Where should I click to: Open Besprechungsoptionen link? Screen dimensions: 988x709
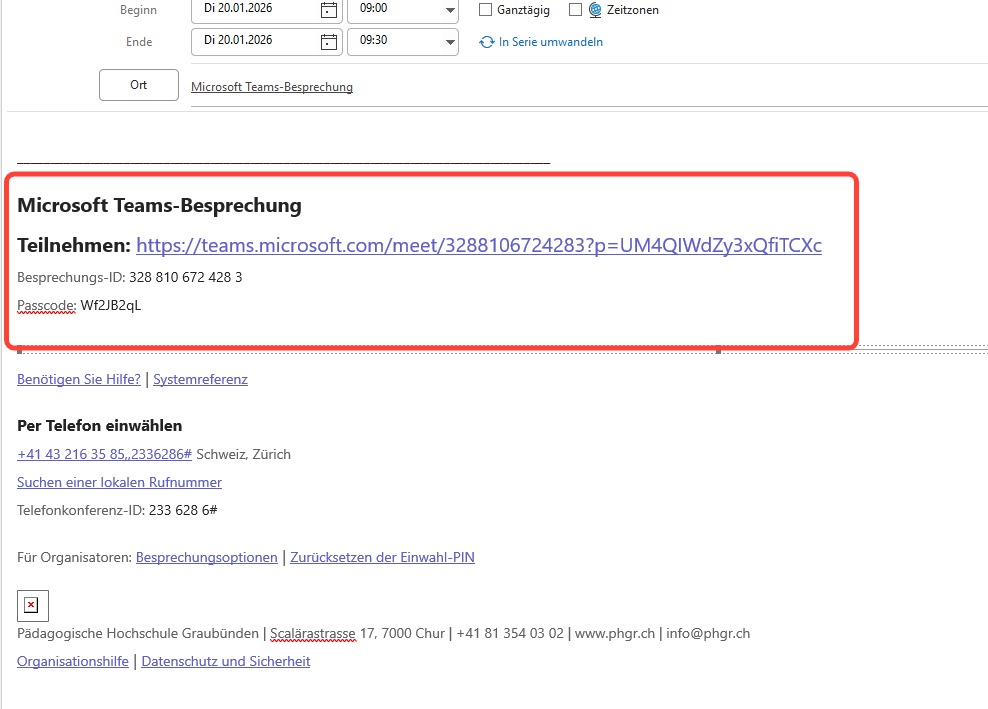point(207,557)
